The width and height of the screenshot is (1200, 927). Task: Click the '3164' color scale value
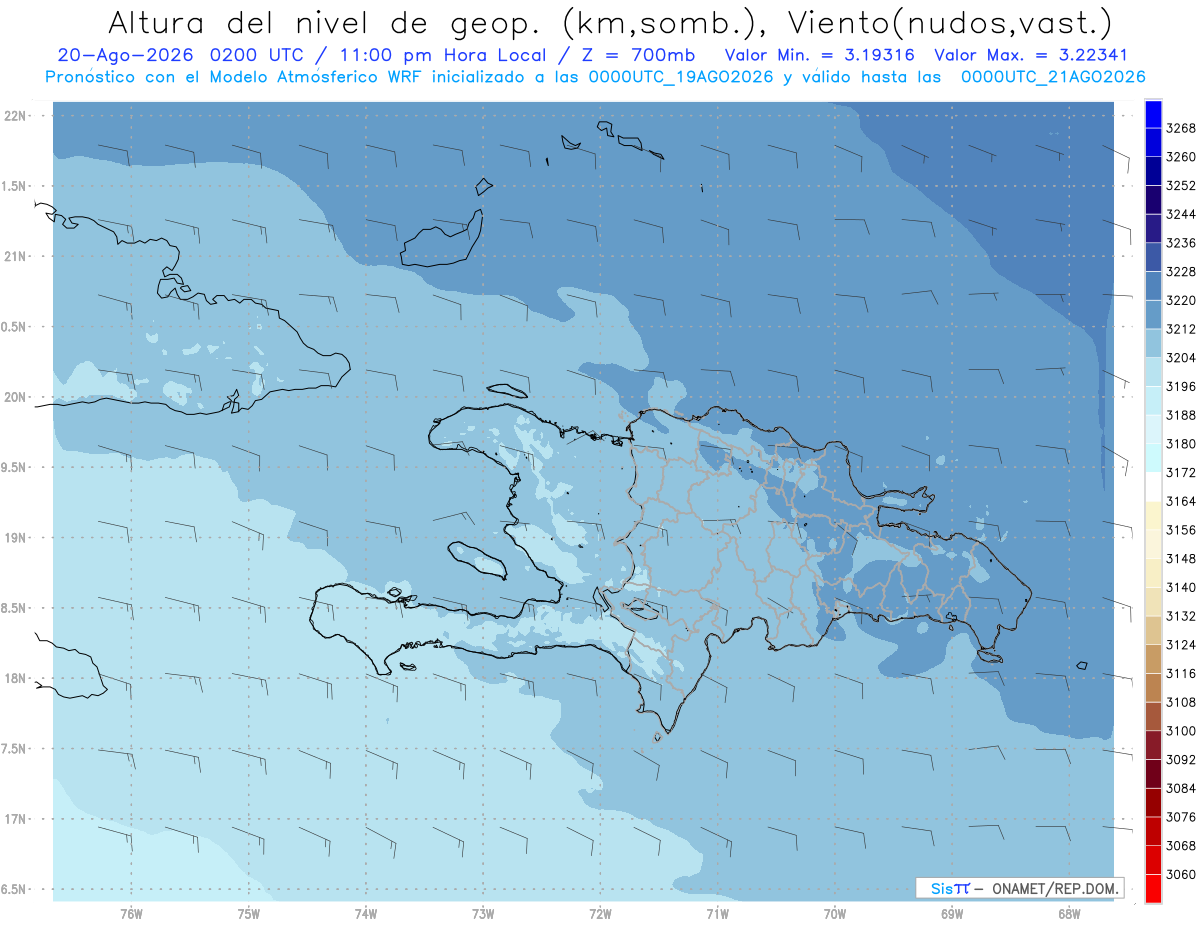pos(1181,501)
